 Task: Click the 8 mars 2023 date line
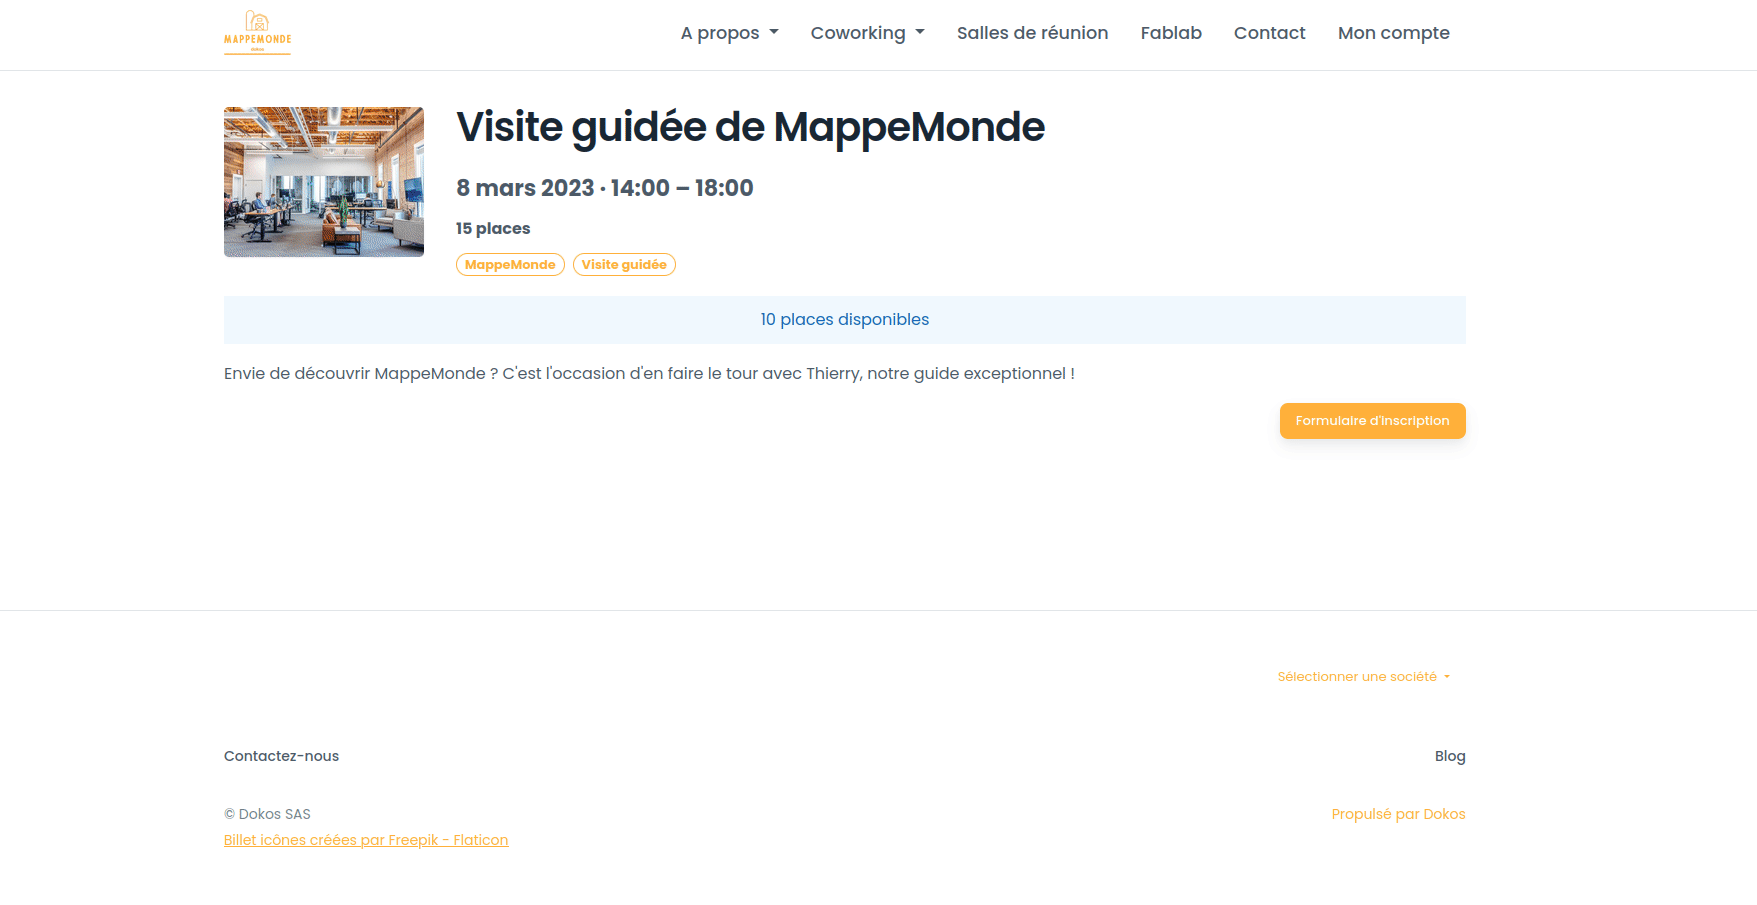604,188
